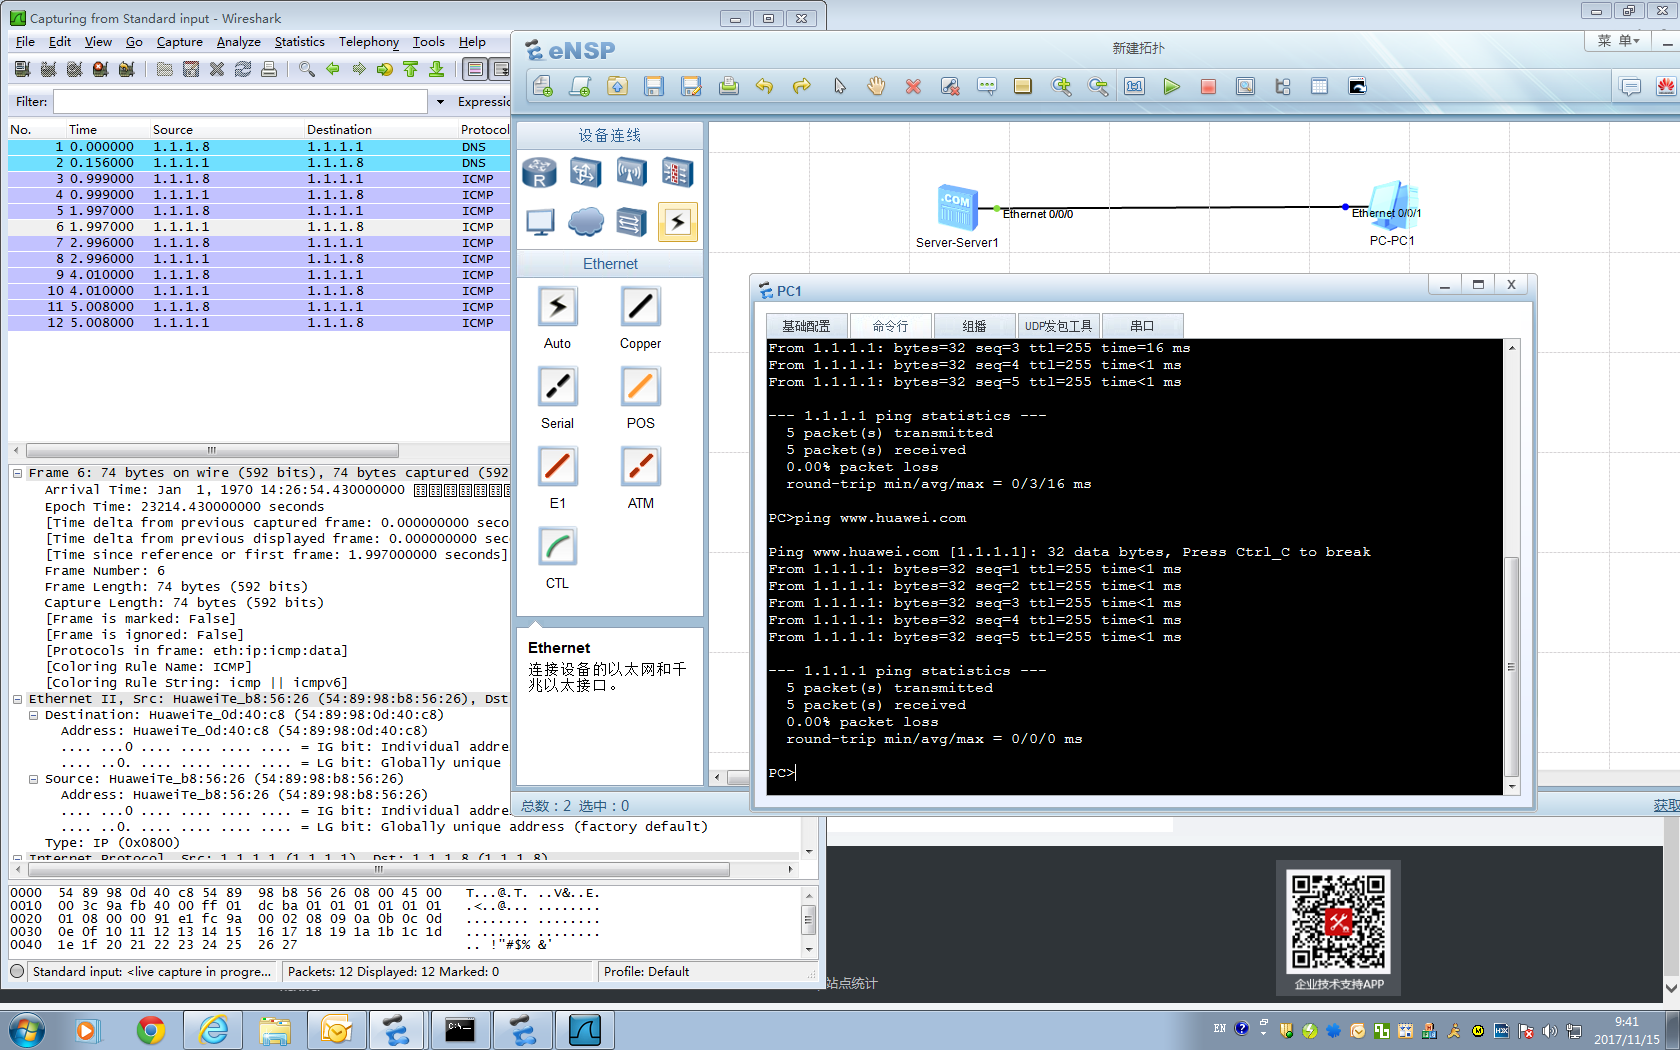Click Wireshark's list interfaces toolbar icon

22,69
